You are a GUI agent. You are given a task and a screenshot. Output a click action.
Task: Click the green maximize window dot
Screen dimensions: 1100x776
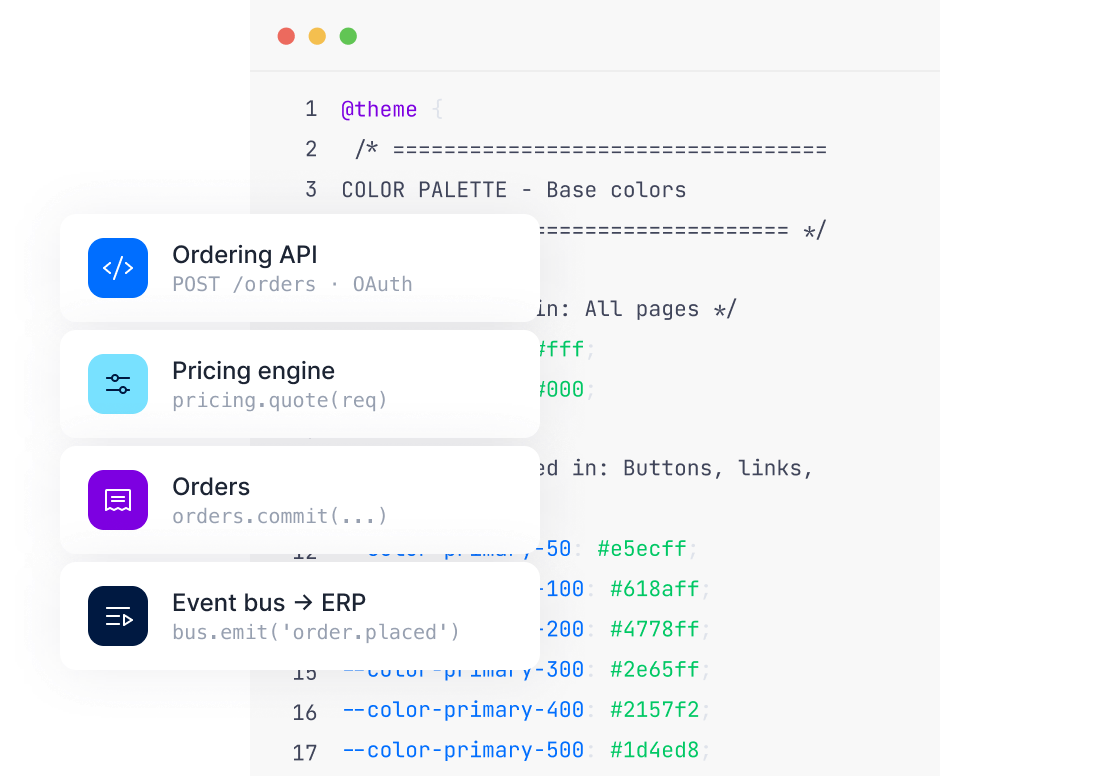click(348, 36)
